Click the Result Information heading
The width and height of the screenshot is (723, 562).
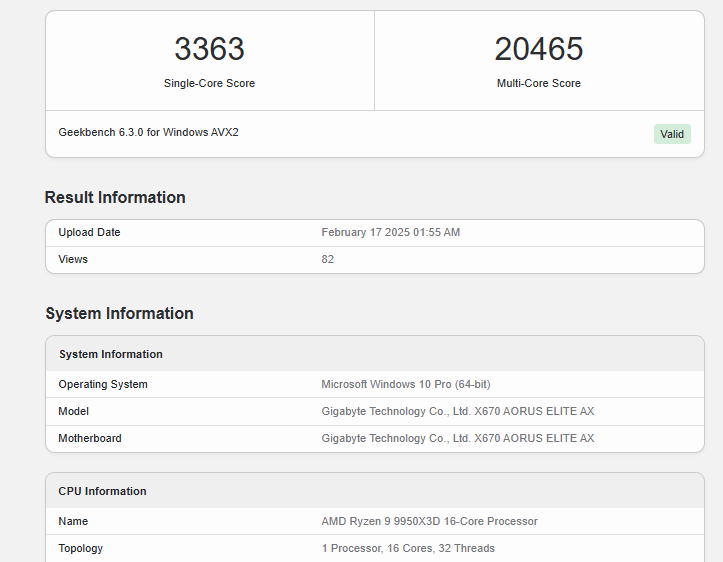(115, 197)
